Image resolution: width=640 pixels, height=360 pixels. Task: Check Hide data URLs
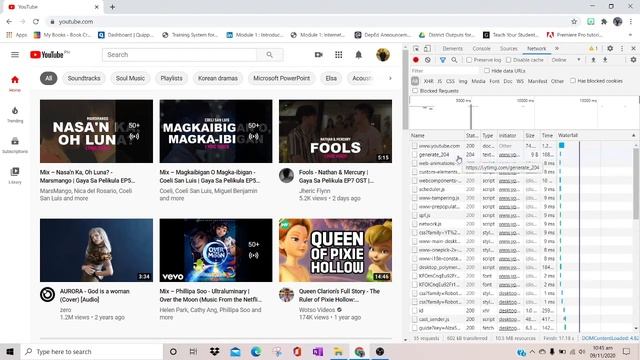[x=487, y=70]
